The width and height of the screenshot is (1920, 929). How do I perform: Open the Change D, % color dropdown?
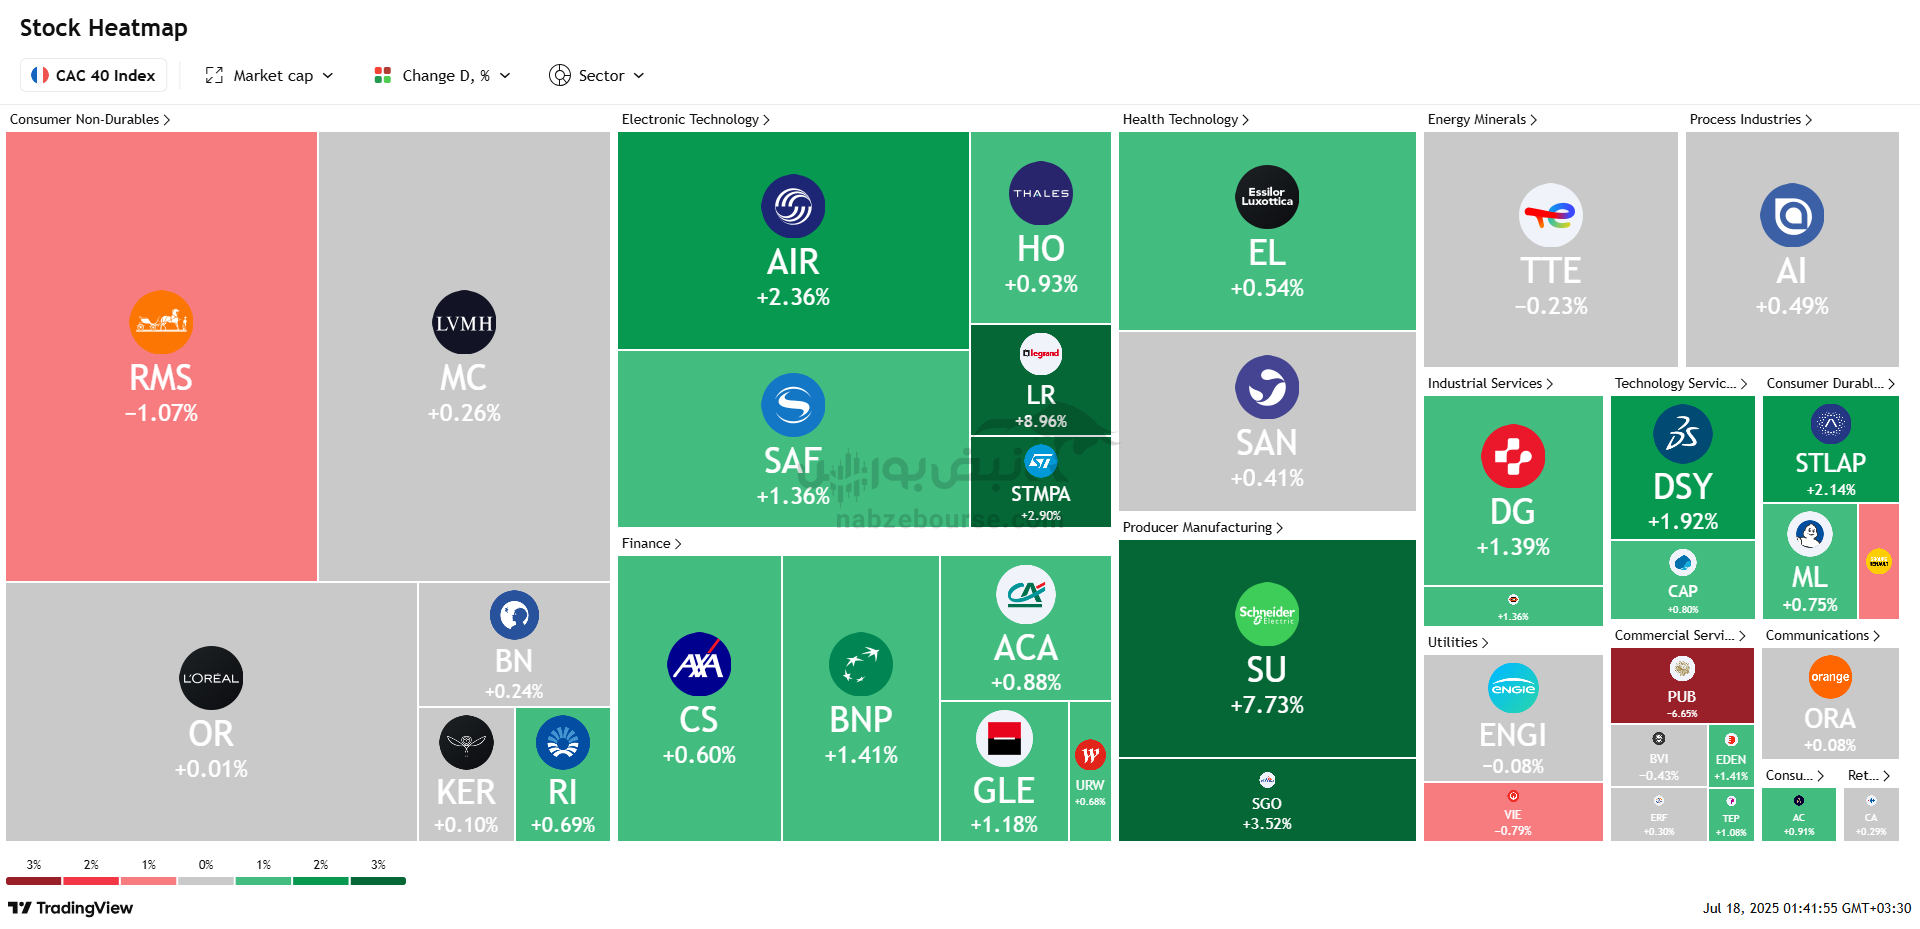pyautogui.click(x=442, y=75)
